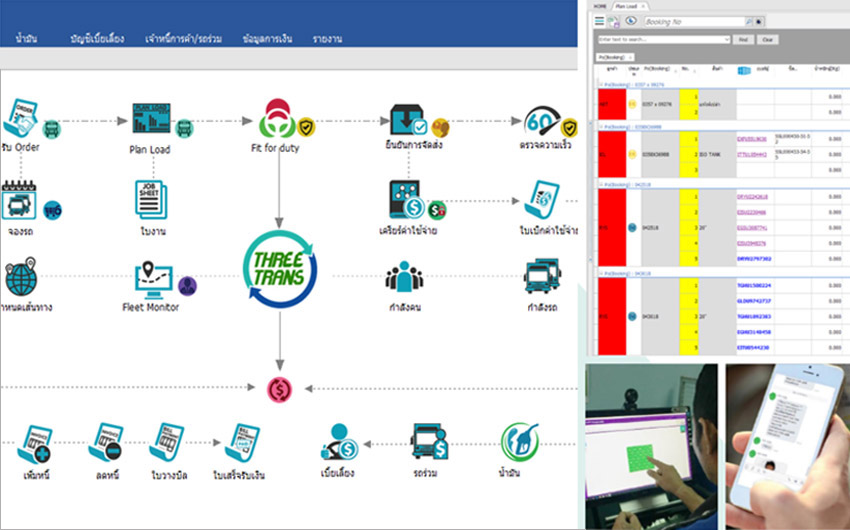
Task: Open the รับ Order workflow icon
Action: point(20,118)
